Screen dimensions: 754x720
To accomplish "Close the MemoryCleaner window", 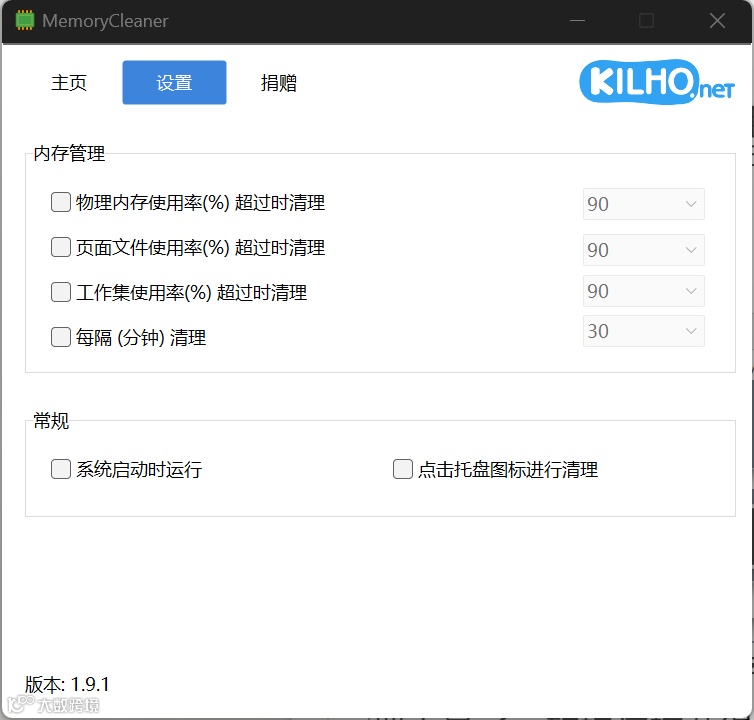I will (x=717, y=21).
